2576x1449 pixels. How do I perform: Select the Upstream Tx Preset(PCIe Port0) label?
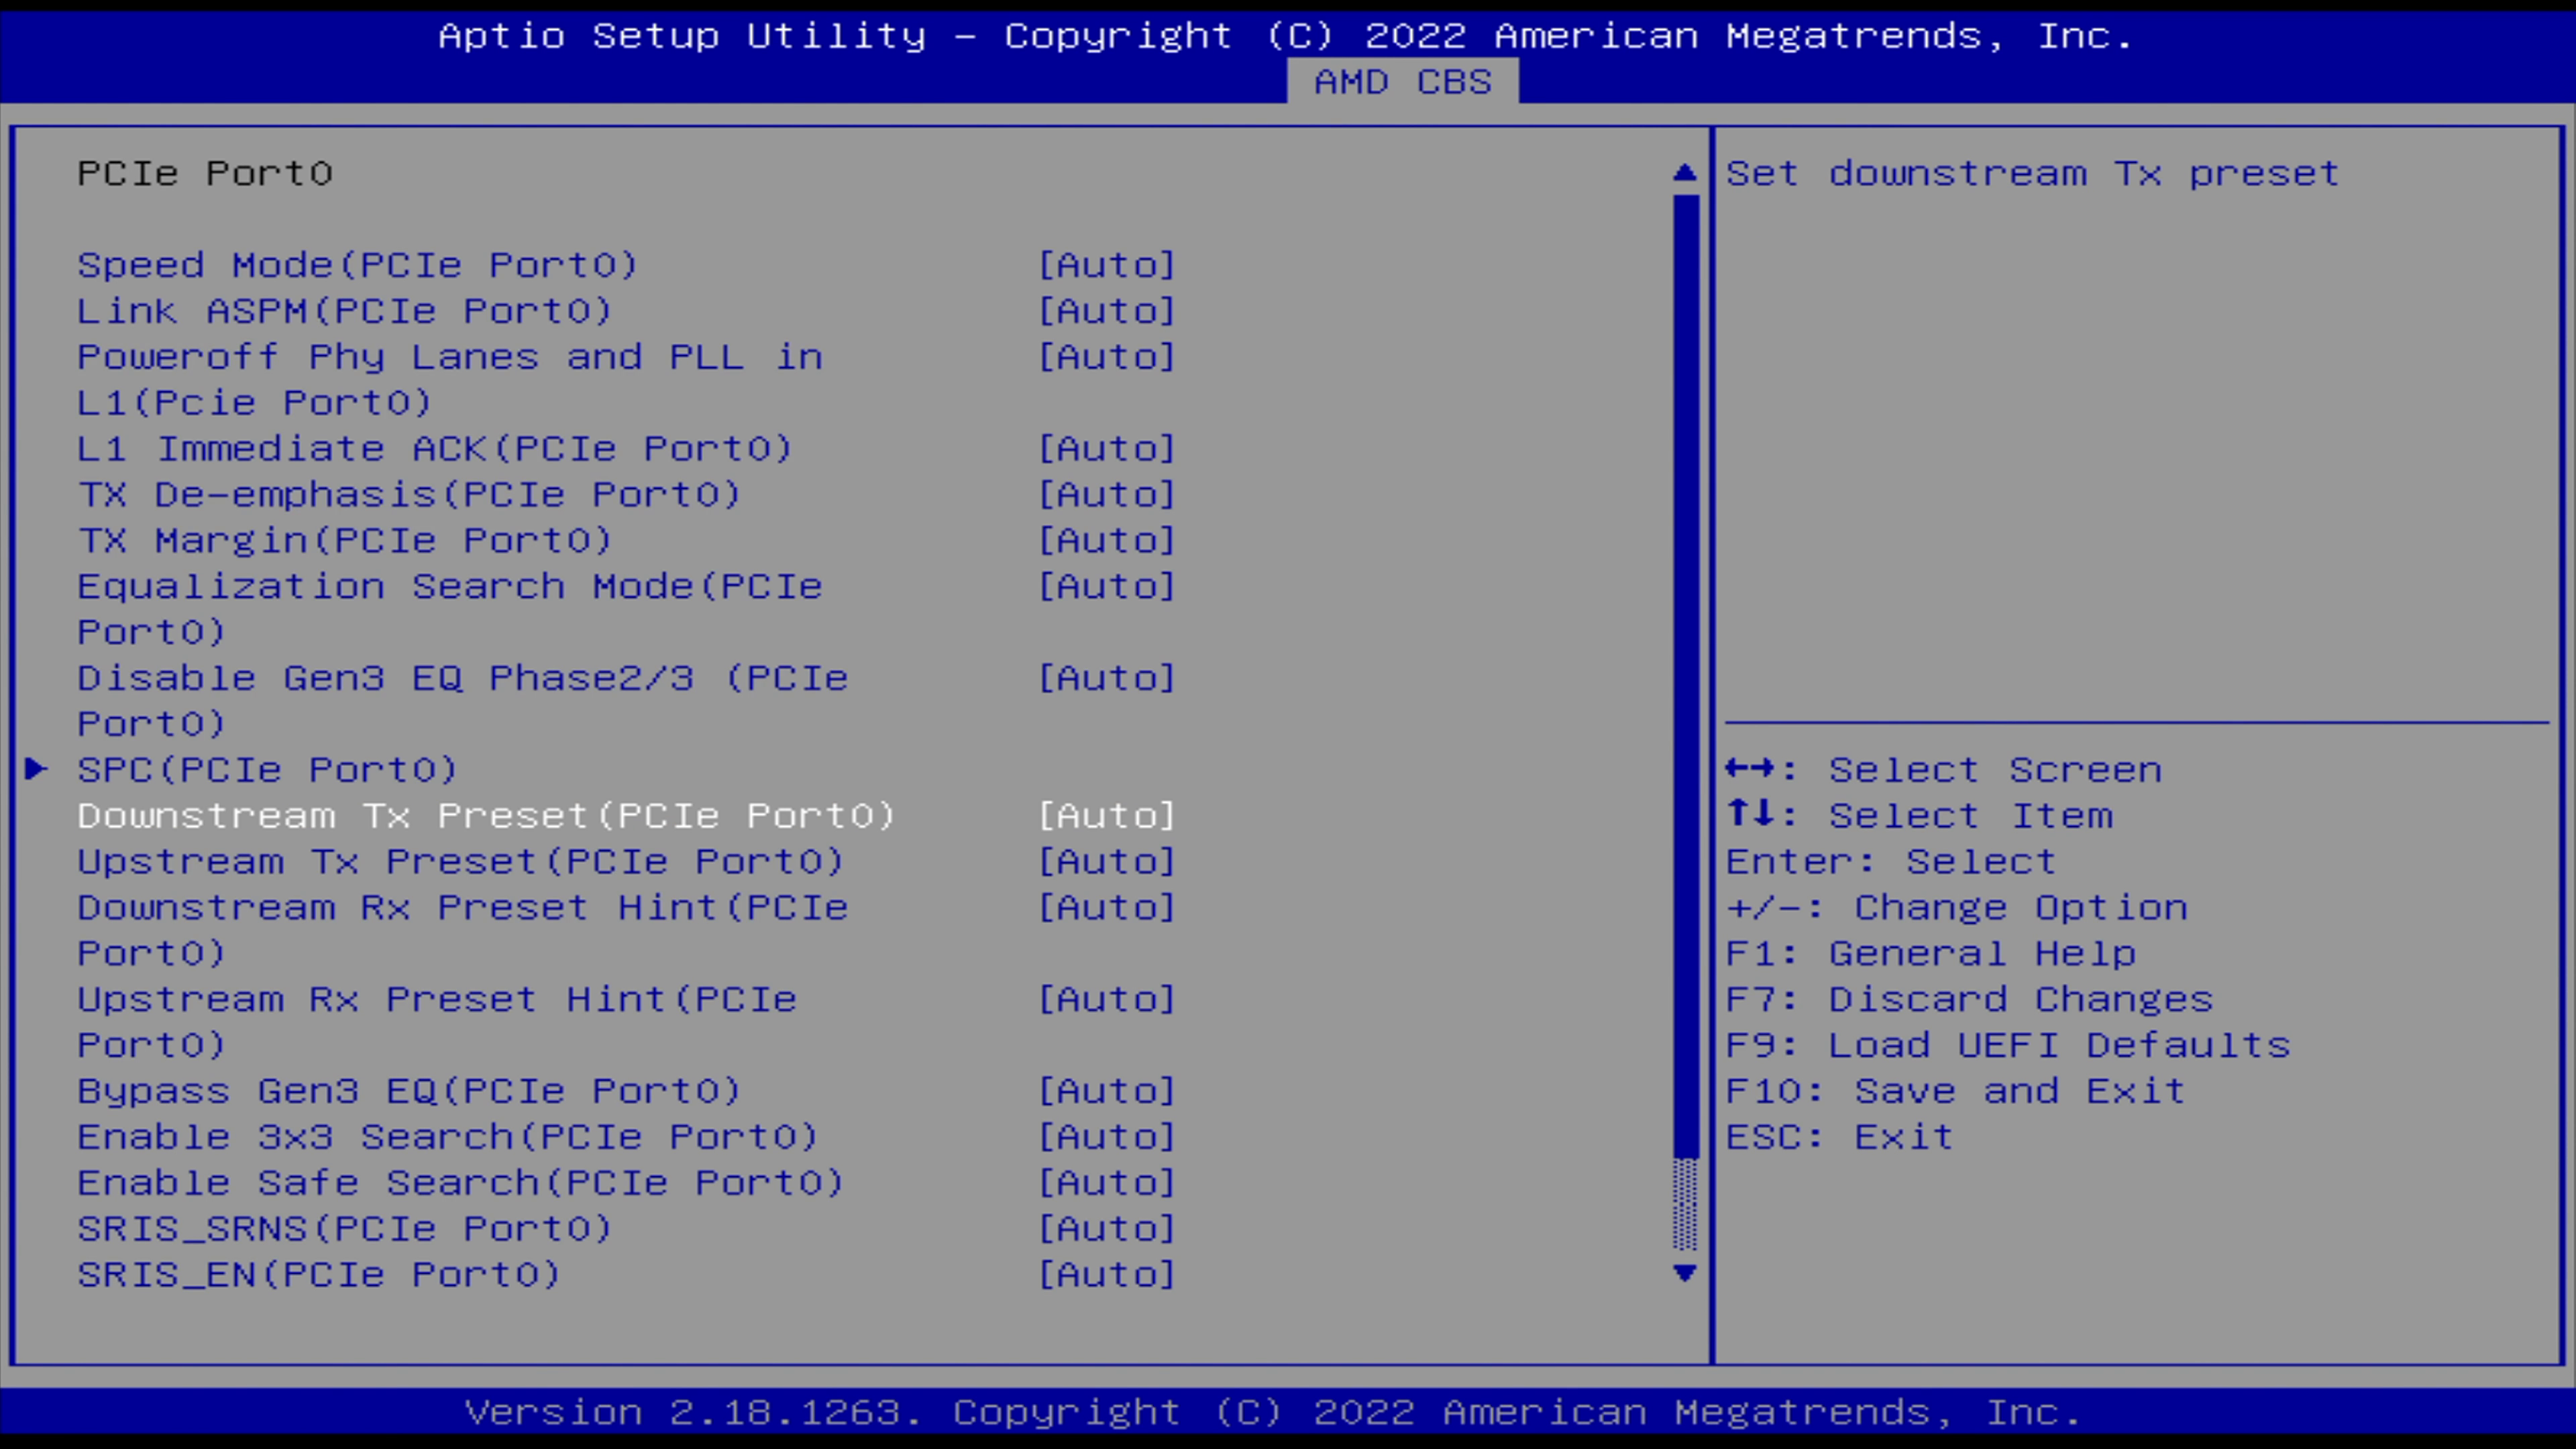(461, 862)
